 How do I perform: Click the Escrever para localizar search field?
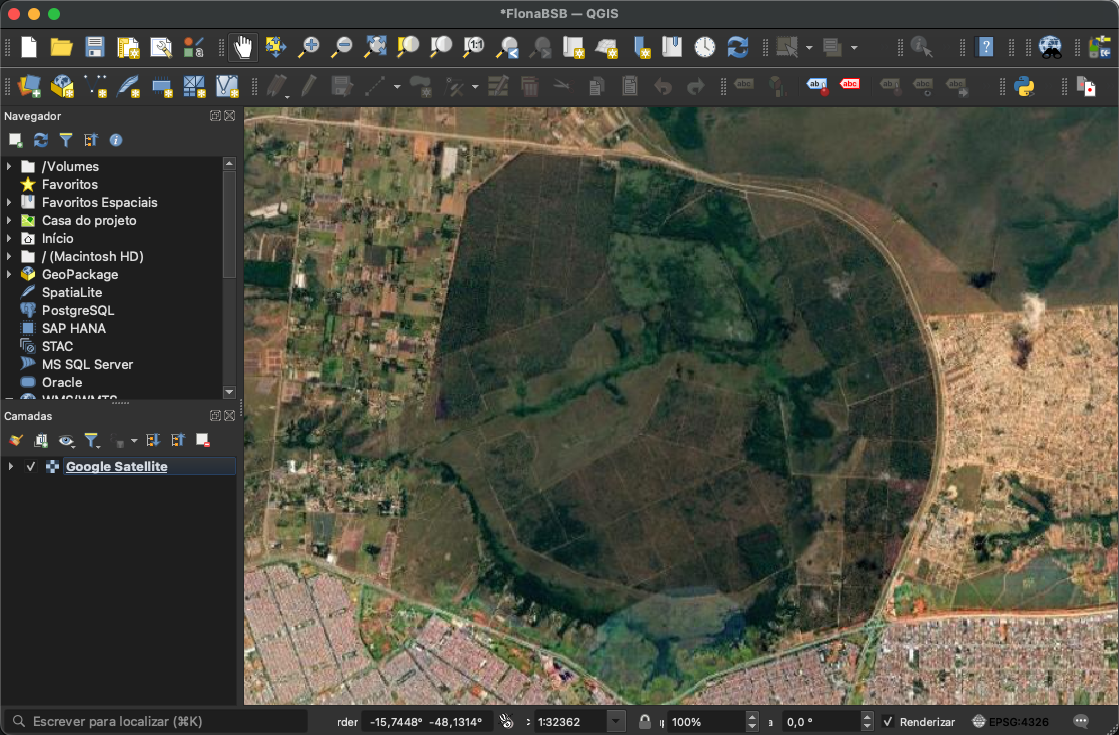158,721
